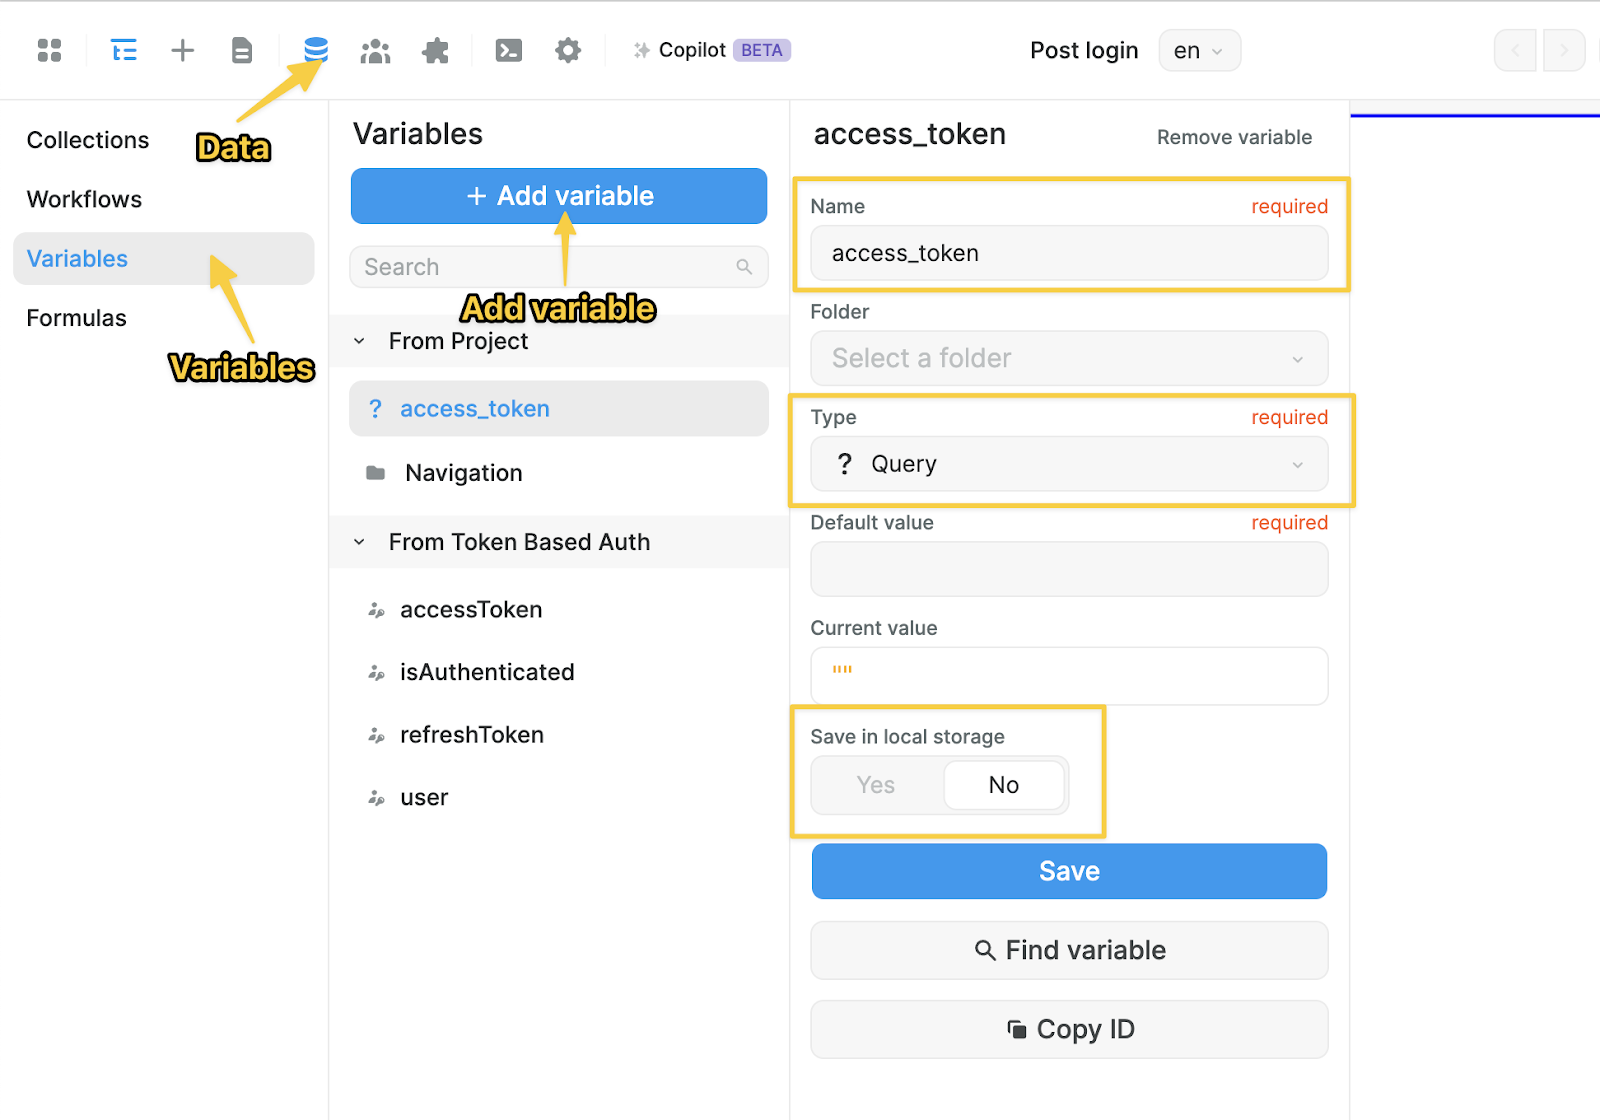Open Copilot from the top bar

692,49
